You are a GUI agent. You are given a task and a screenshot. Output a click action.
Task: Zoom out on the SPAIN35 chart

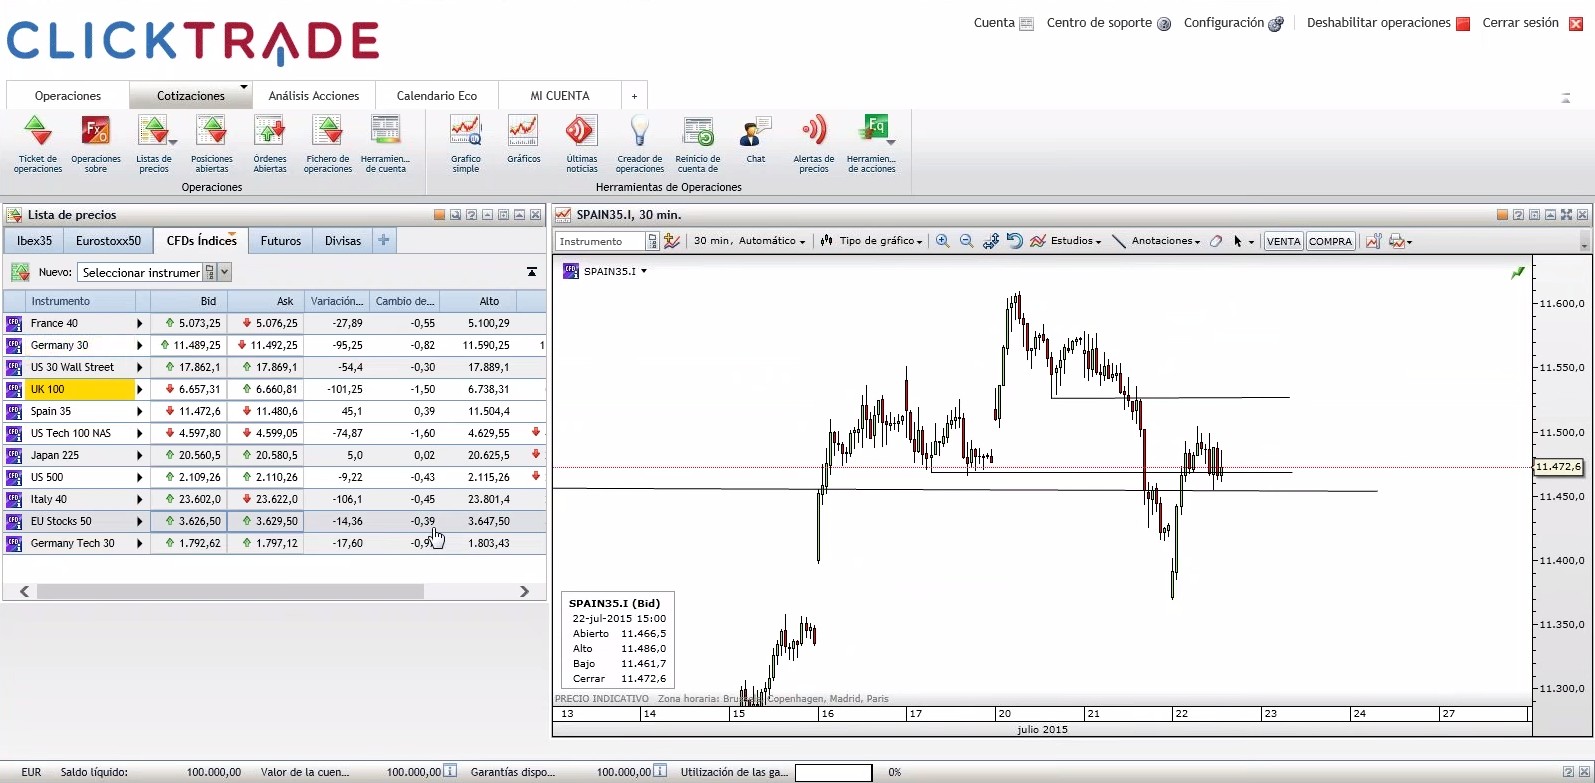tap(966, 241)
